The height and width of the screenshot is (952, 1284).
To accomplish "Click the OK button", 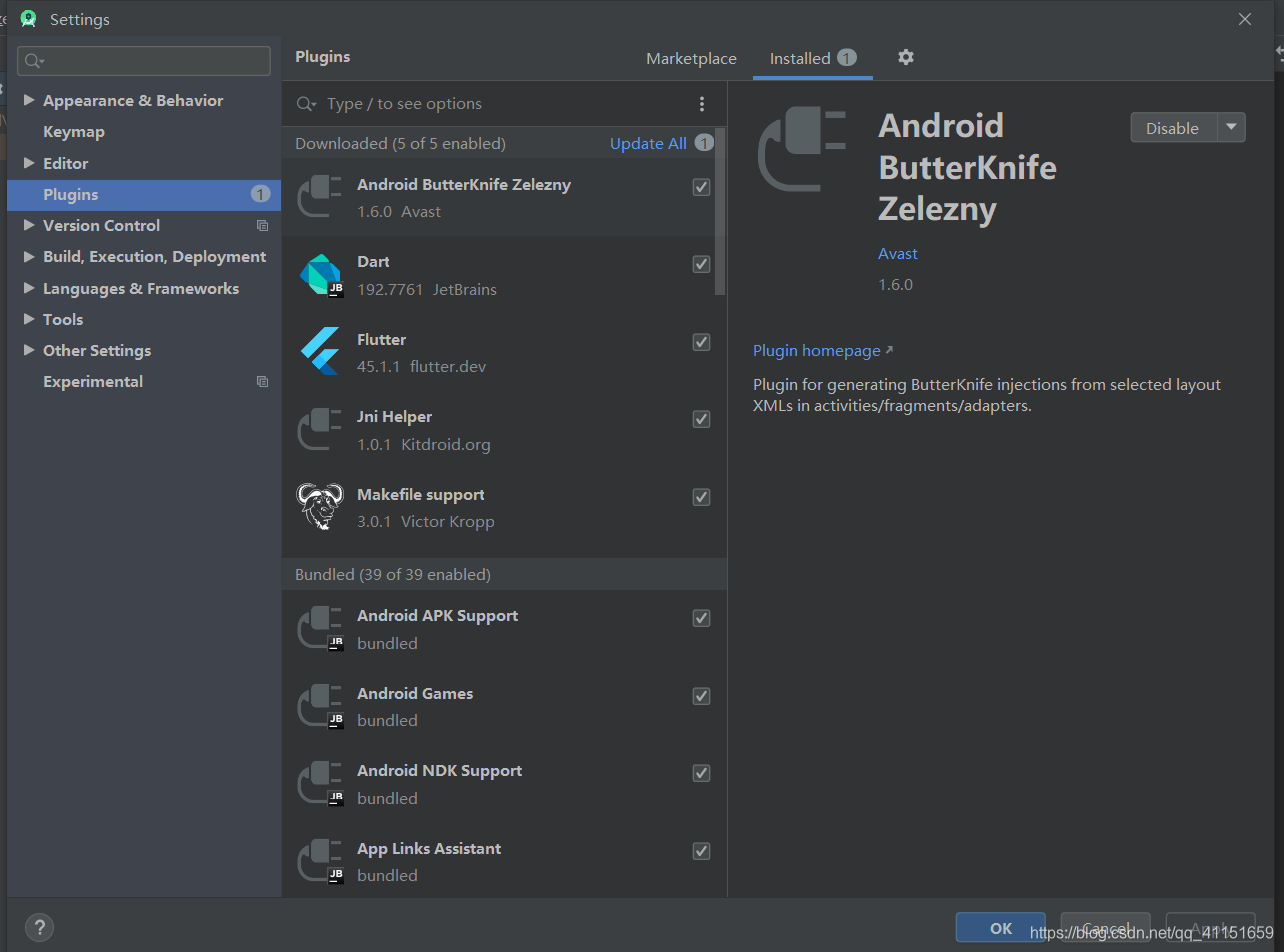I will pos(1001,928).
